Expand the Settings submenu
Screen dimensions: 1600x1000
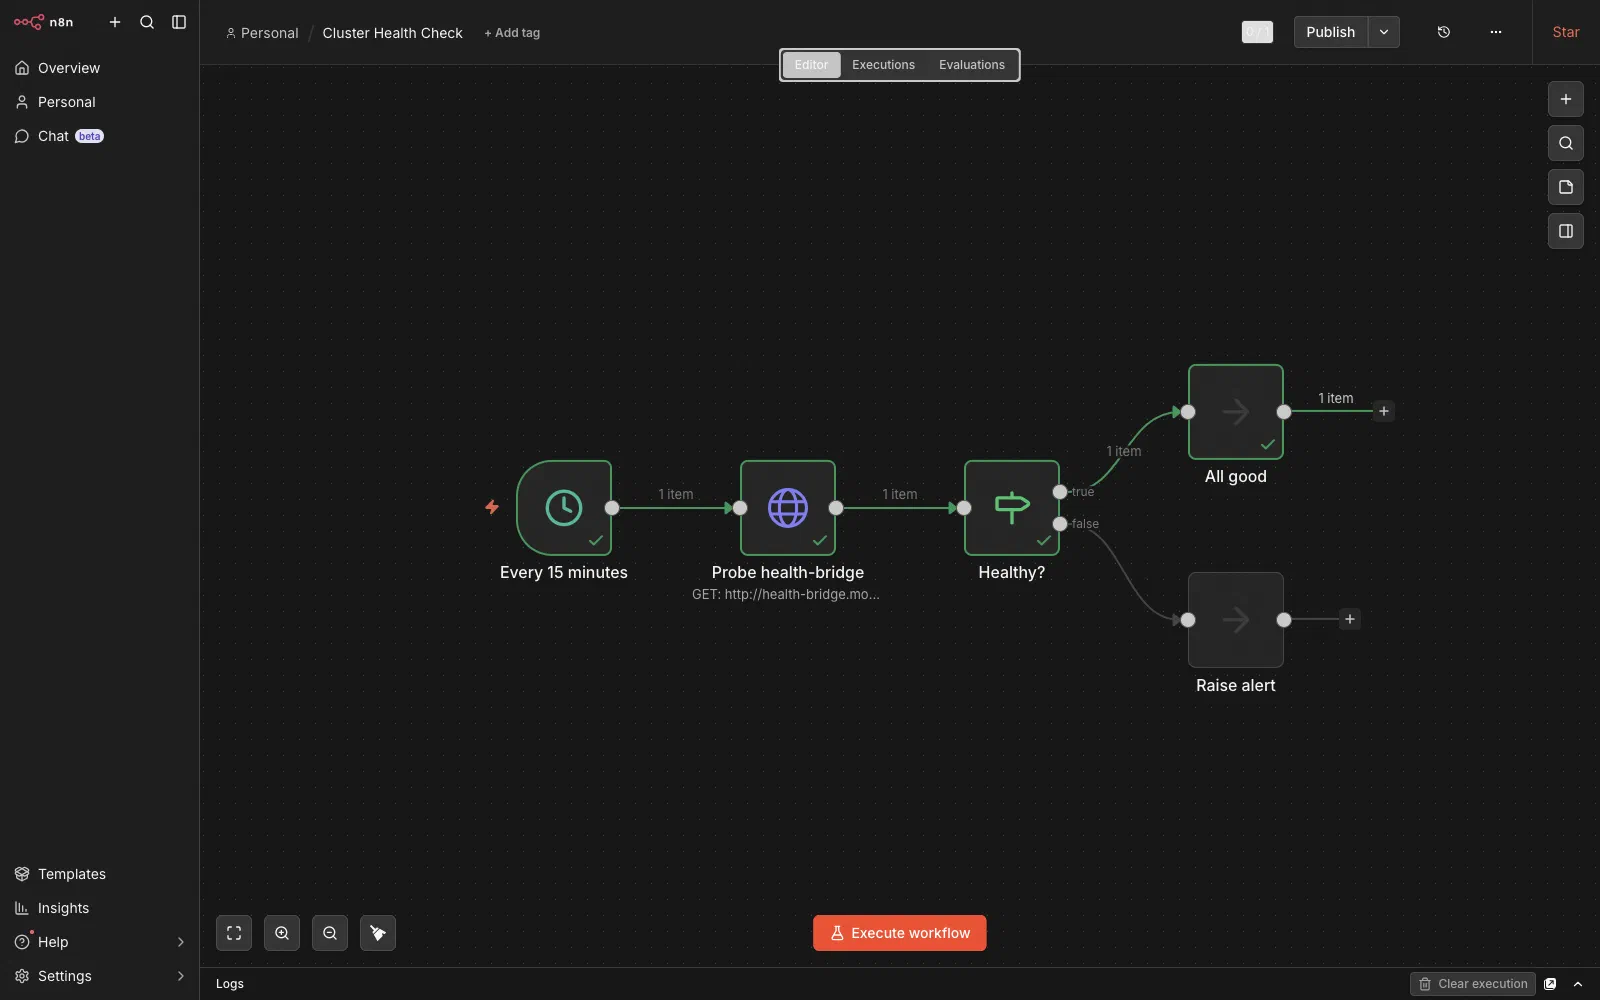[99, 976]
